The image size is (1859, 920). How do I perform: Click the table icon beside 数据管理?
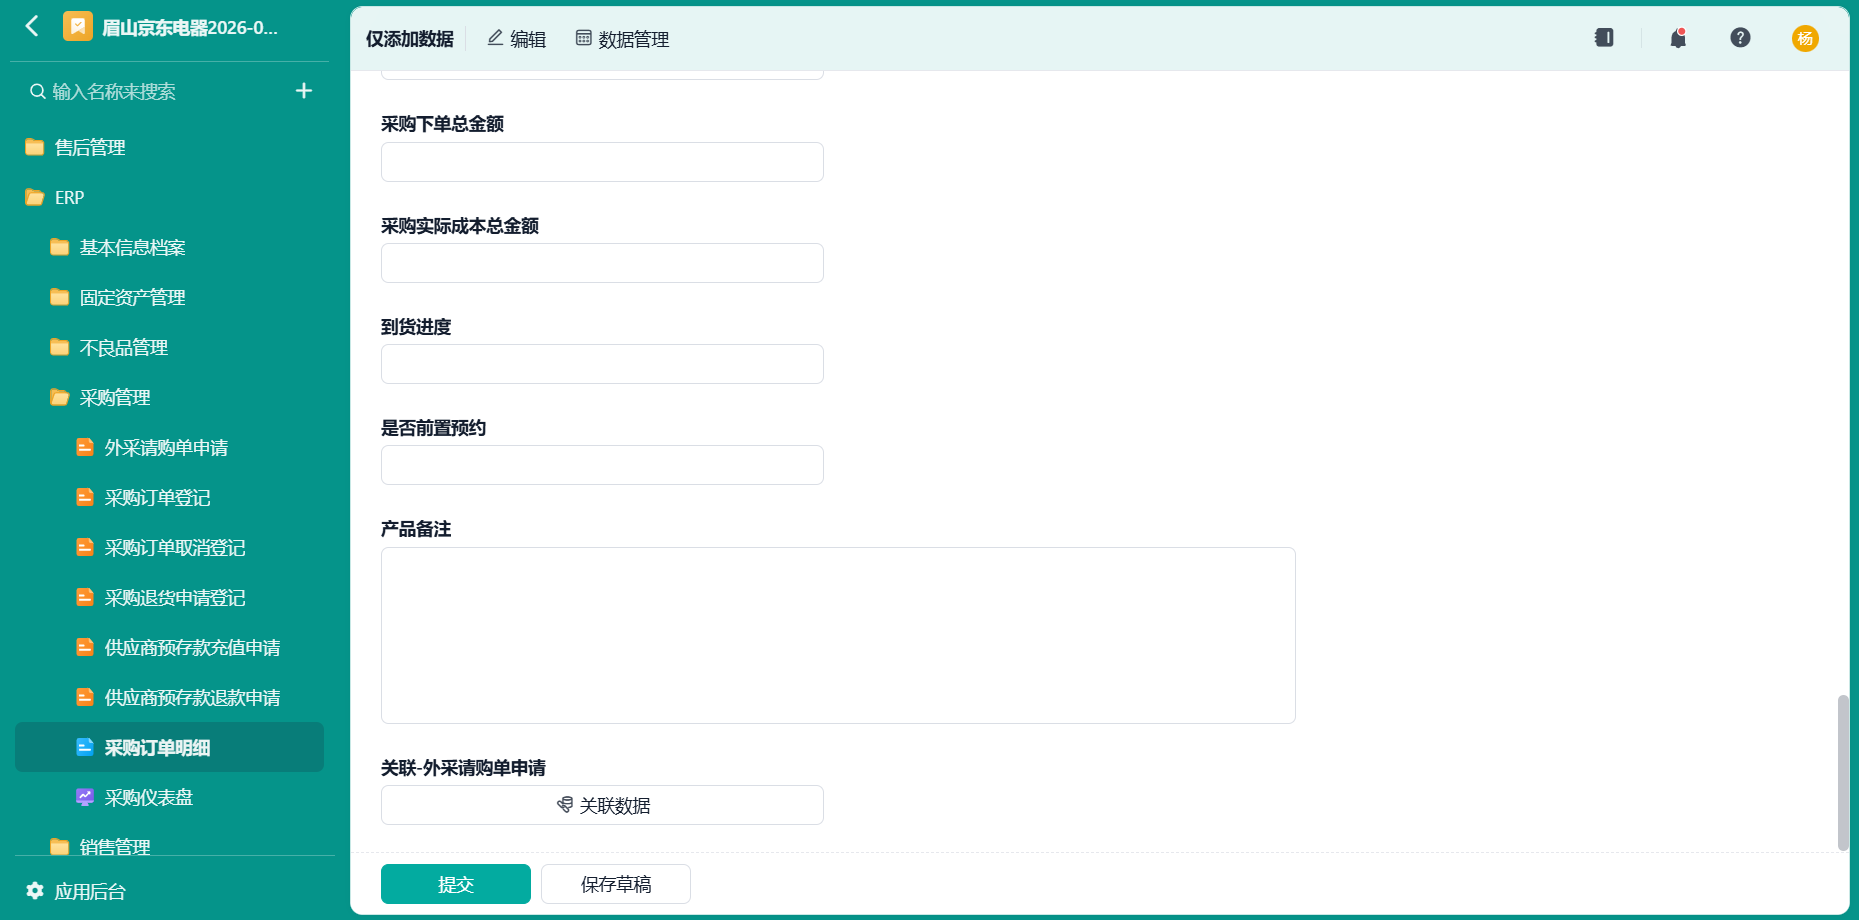tap(584, 38)
